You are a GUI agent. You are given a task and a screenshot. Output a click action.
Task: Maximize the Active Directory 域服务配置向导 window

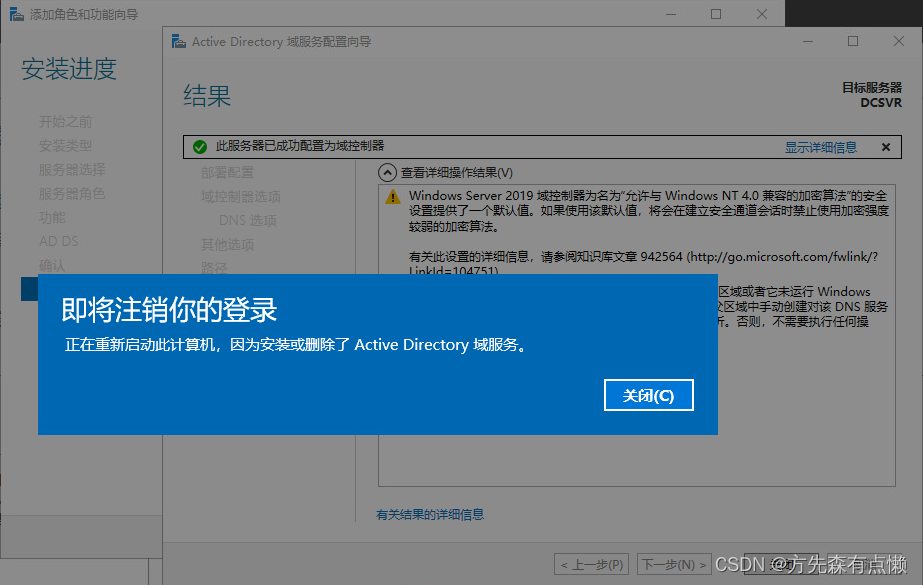coord(852,41)
